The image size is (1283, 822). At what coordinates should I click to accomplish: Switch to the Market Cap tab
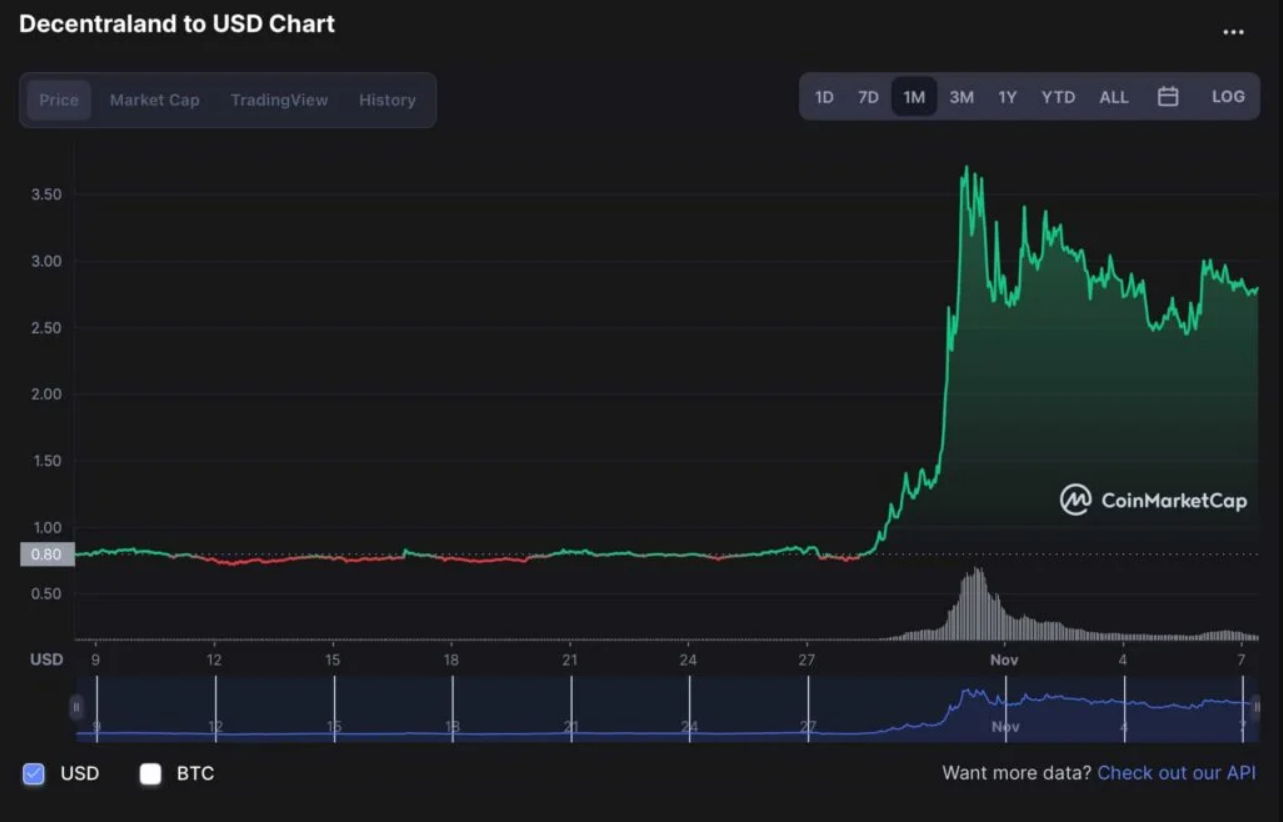click(x=154, y=100)
